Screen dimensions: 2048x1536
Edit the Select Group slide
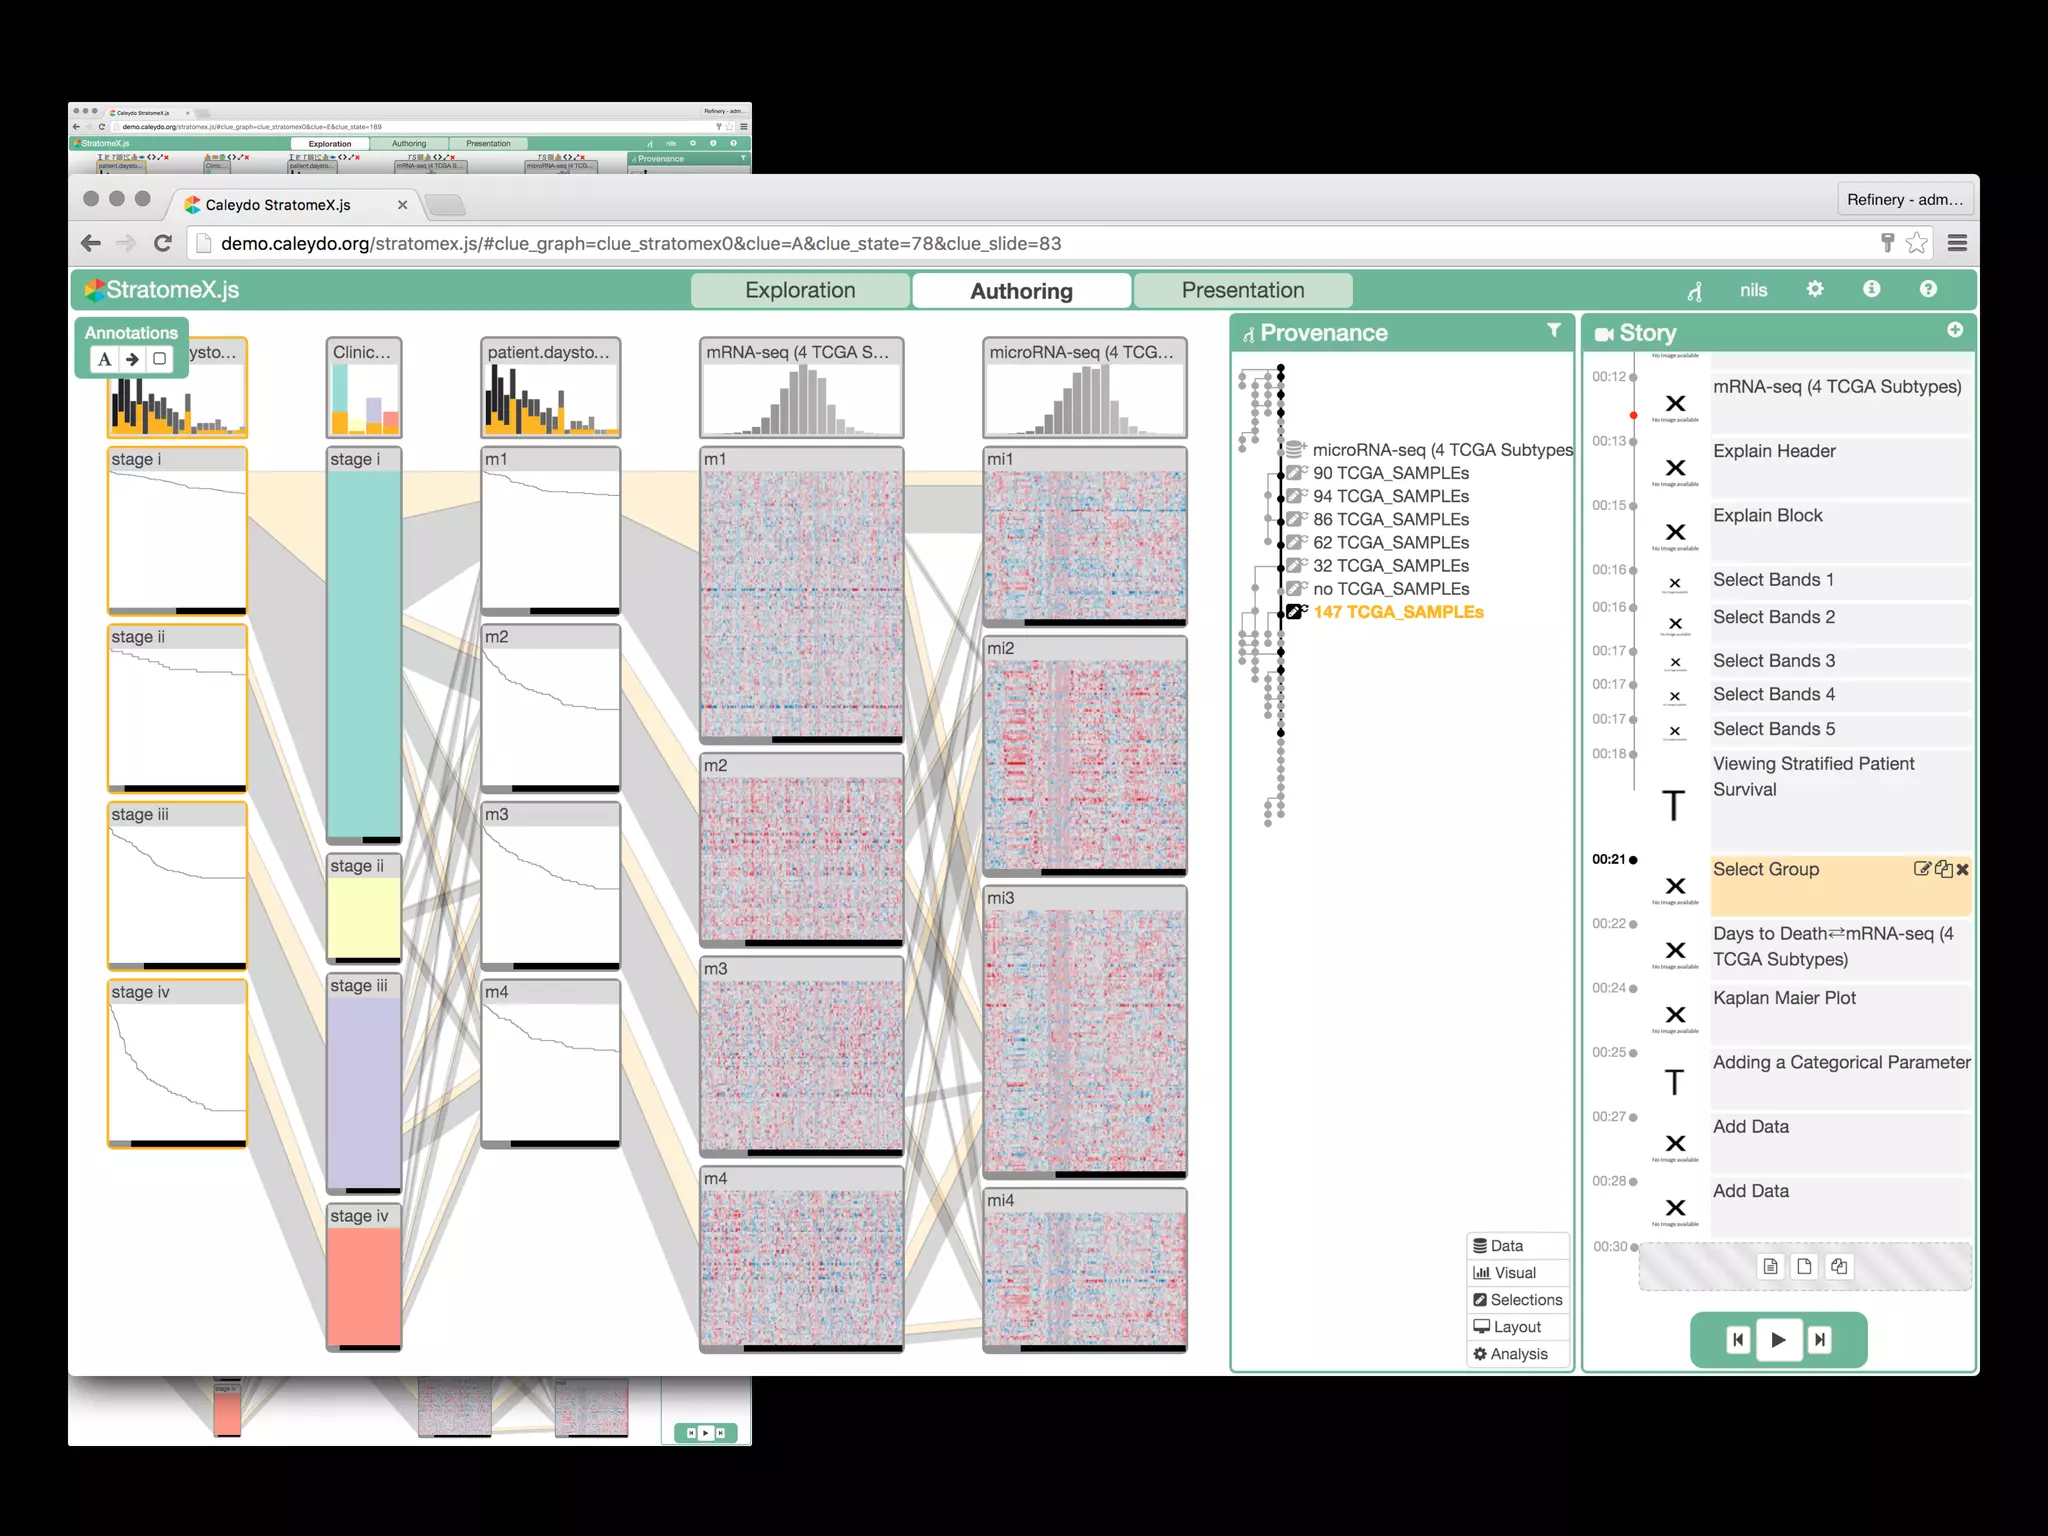(1921, 869)
